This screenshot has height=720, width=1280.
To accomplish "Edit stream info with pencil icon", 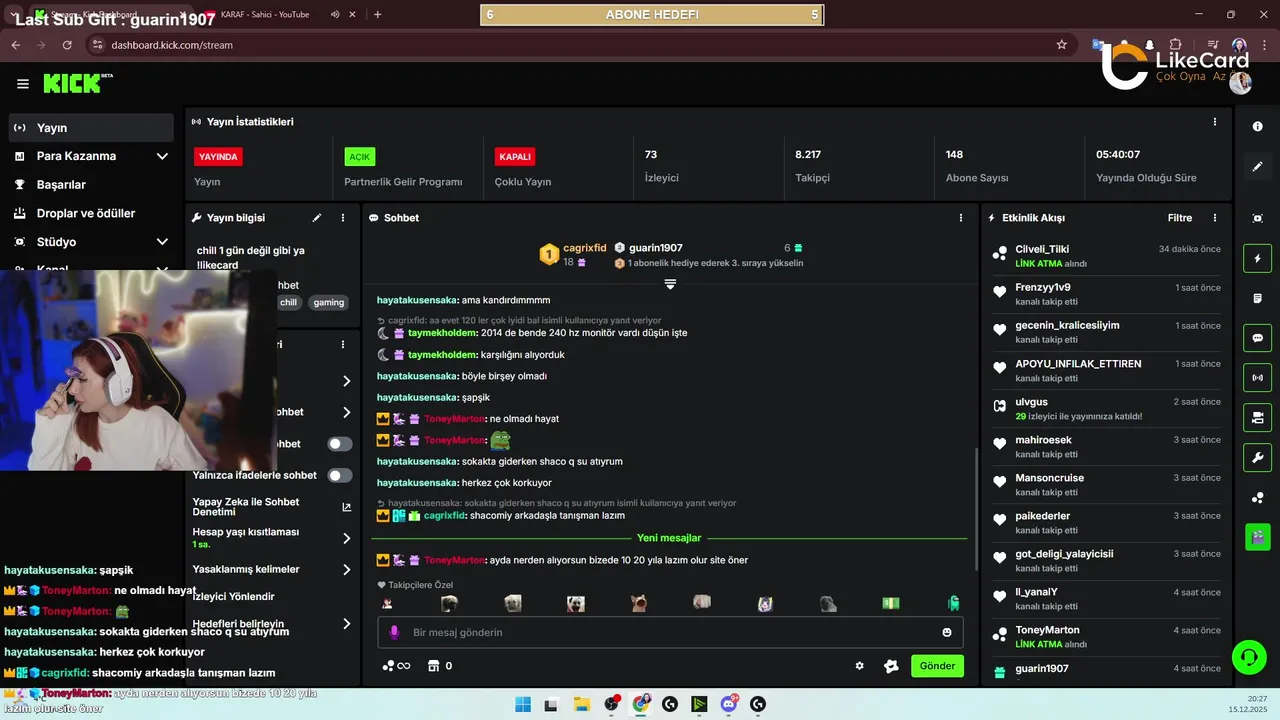I will (317, 218).
